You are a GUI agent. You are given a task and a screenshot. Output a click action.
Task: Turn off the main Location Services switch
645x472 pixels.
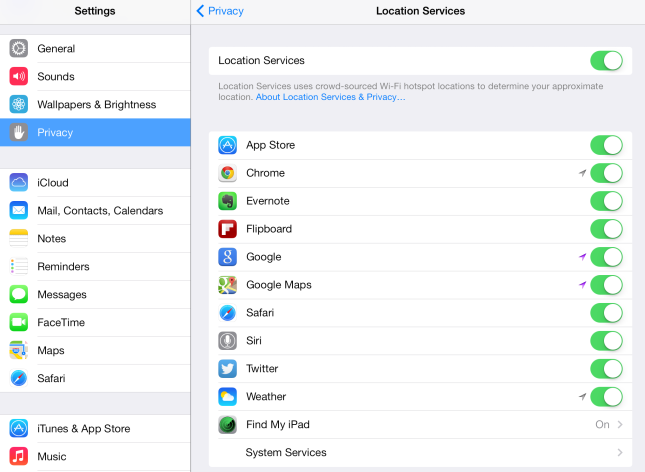pos(606,61)
